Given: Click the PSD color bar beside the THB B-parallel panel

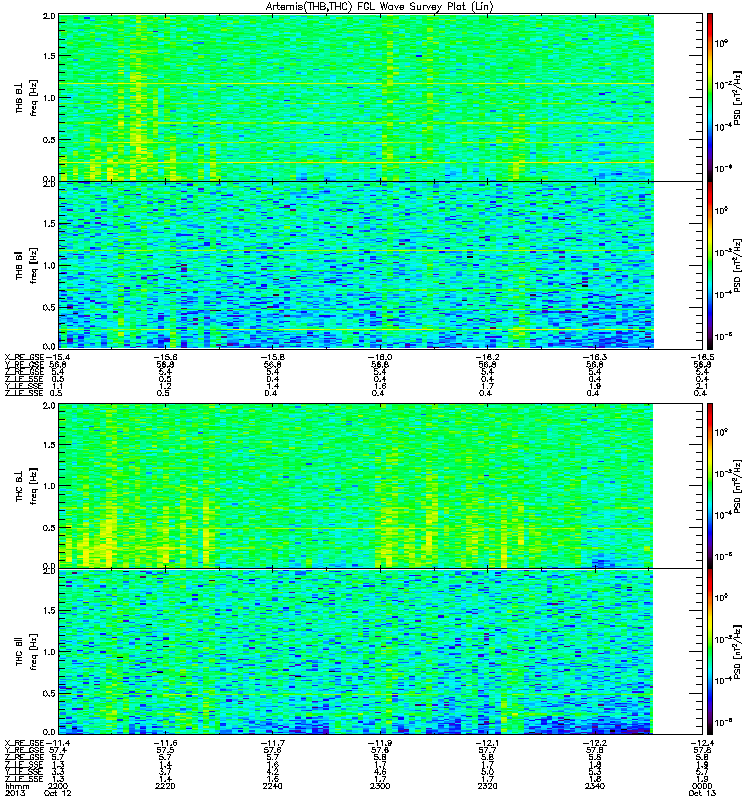Looking at the screenshot, I should pos(710,265).
